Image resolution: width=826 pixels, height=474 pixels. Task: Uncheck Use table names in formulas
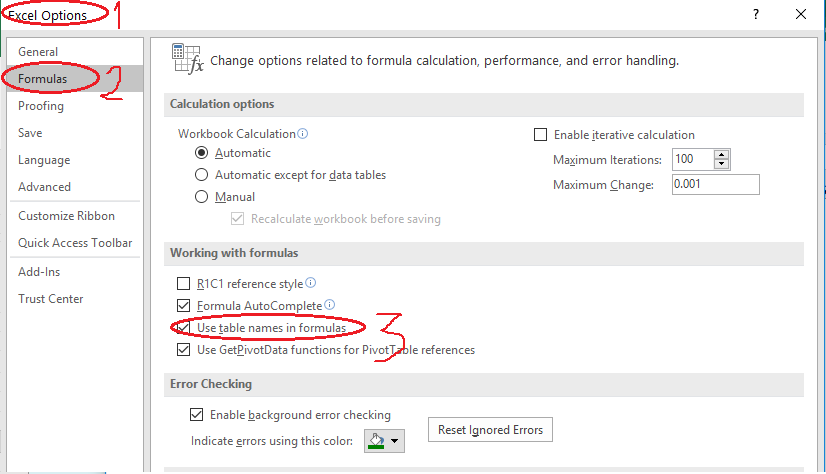[183, 328]
